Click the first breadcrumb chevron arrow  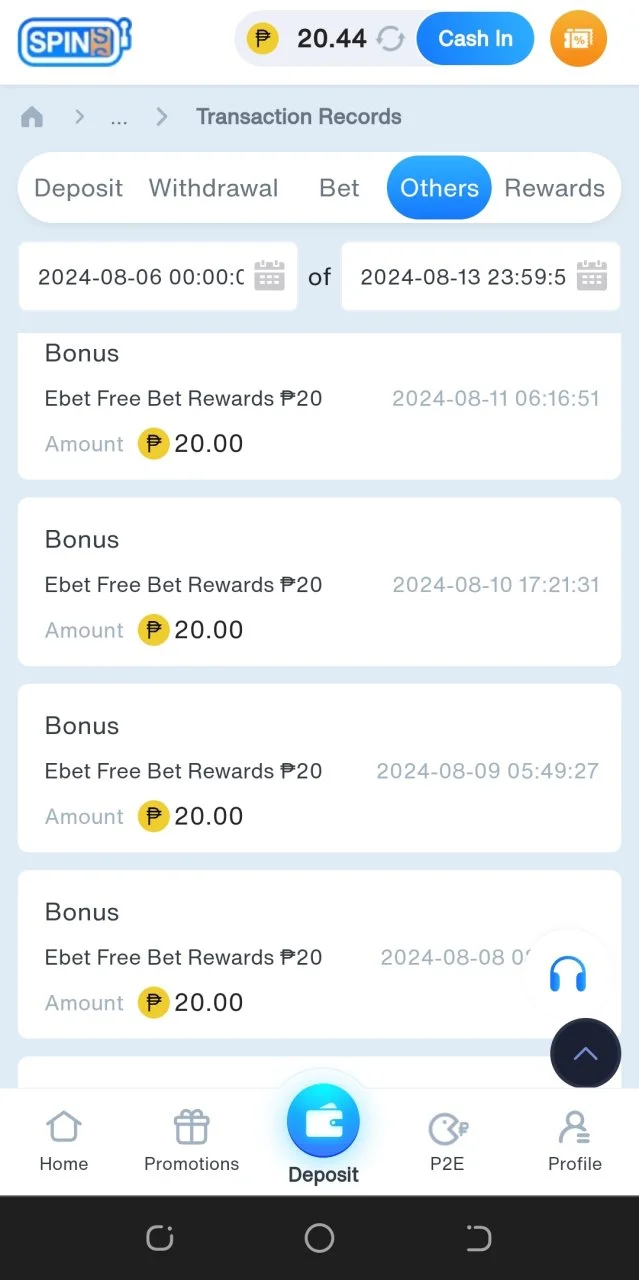(x=79, y=117)
